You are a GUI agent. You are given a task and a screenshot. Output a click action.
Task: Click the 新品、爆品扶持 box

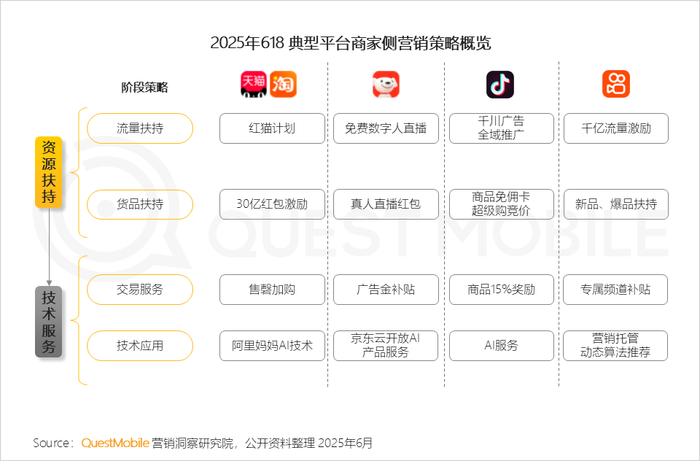pos(616,204)
